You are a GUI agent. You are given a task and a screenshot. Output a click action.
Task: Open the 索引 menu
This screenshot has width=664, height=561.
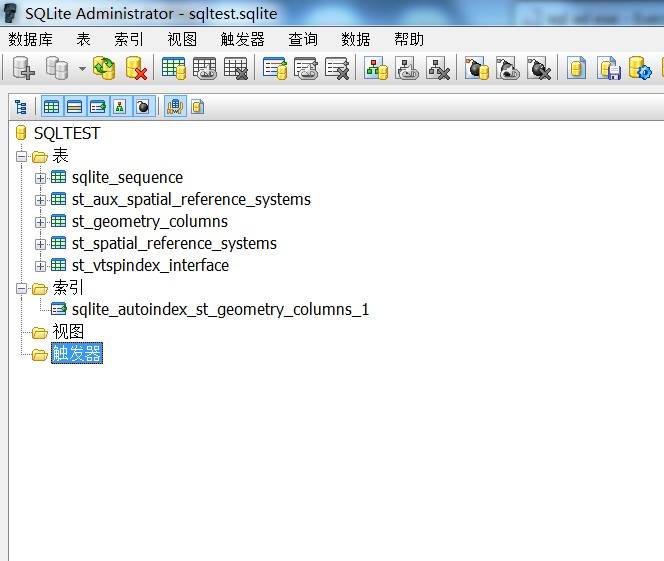click(x=129, y=39)
